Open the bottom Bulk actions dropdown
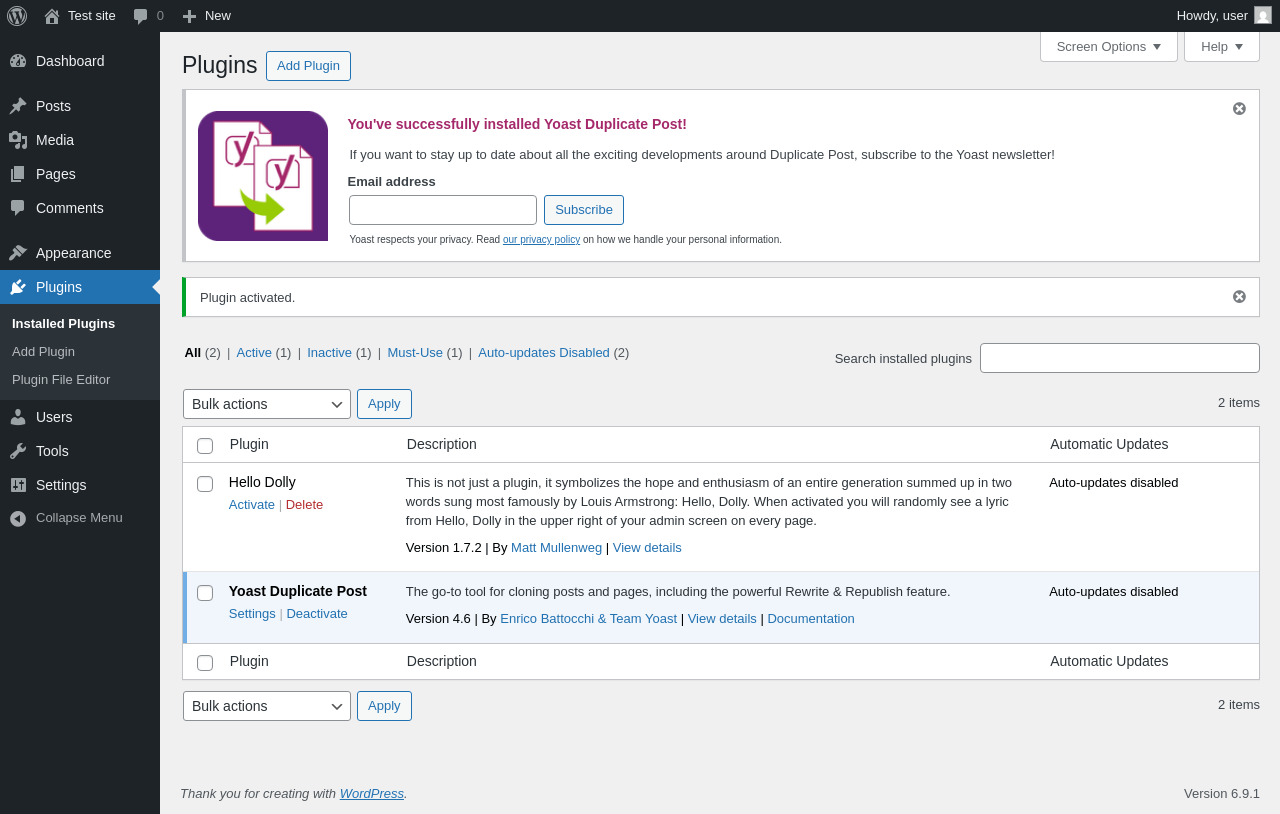This screenshot has width=1280, height=814. [x=267, y=706]
